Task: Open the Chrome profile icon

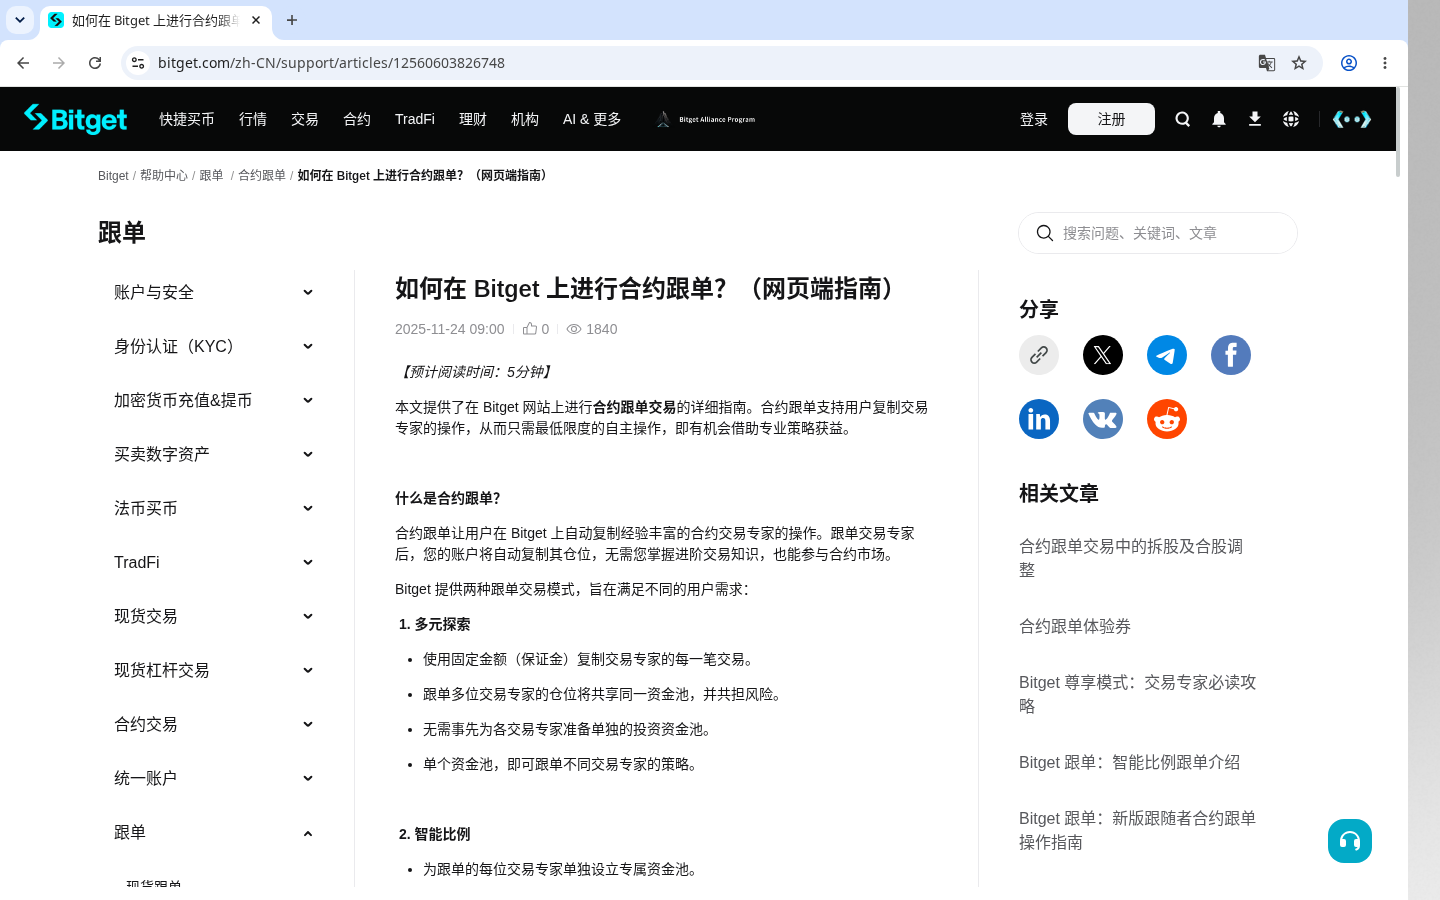Action: (1349, 63)
